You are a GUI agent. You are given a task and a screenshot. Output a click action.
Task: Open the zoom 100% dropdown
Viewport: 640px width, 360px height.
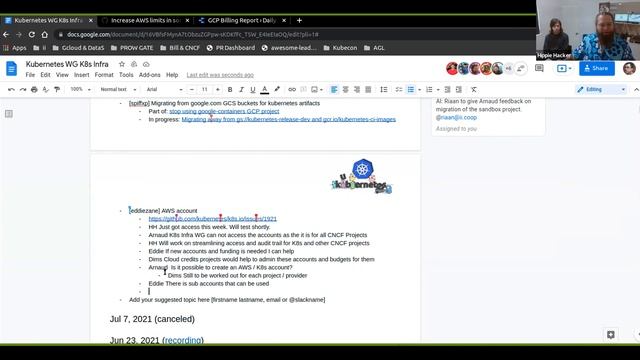80,89
